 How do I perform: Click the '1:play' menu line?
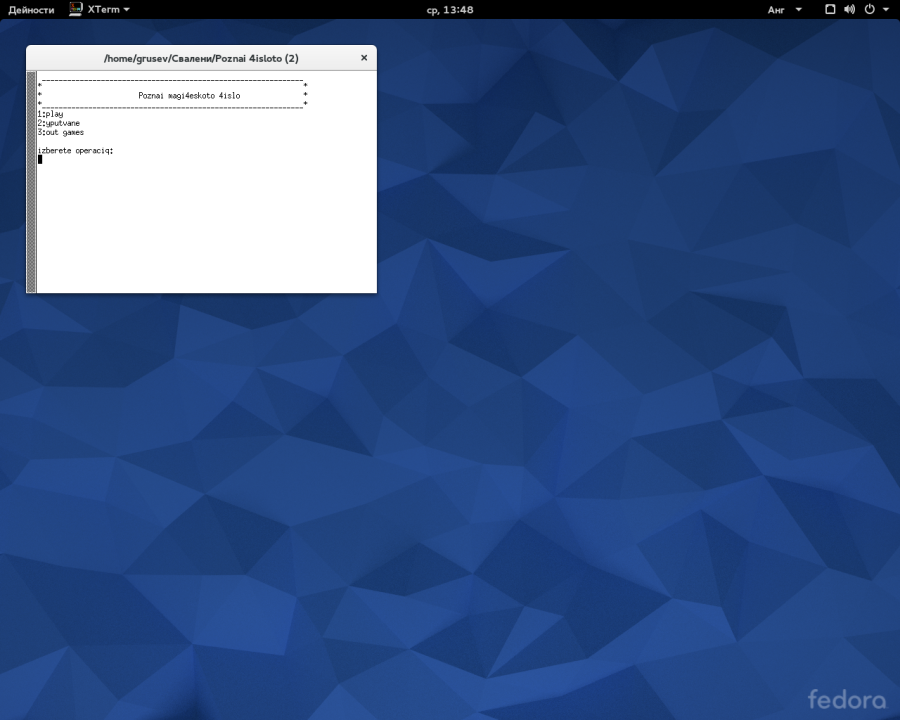click(51, 114)
